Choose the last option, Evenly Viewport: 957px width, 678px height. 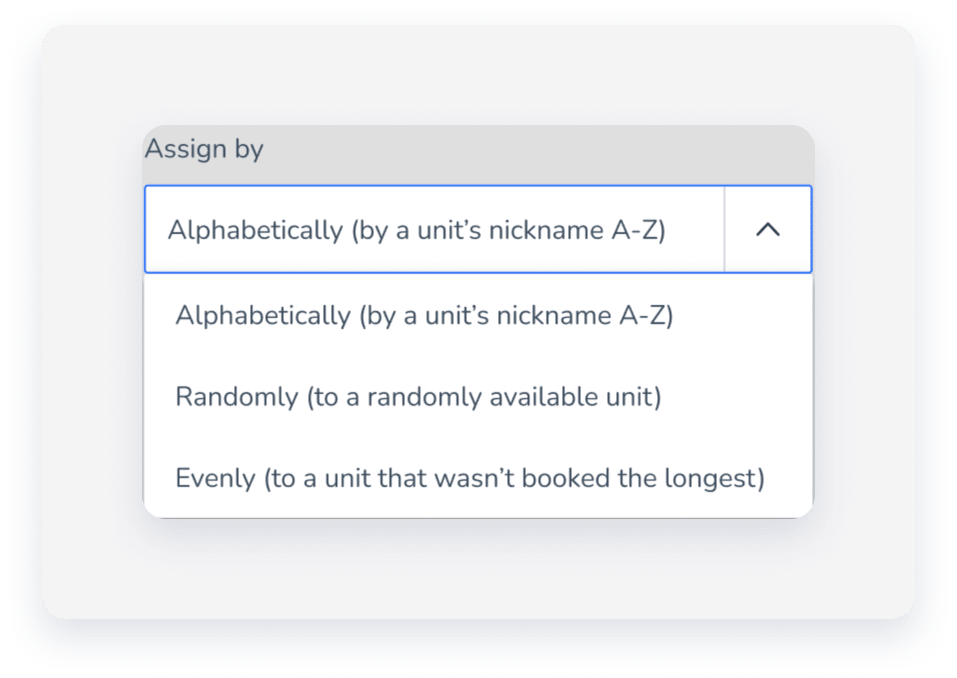(x=469, y=478)
